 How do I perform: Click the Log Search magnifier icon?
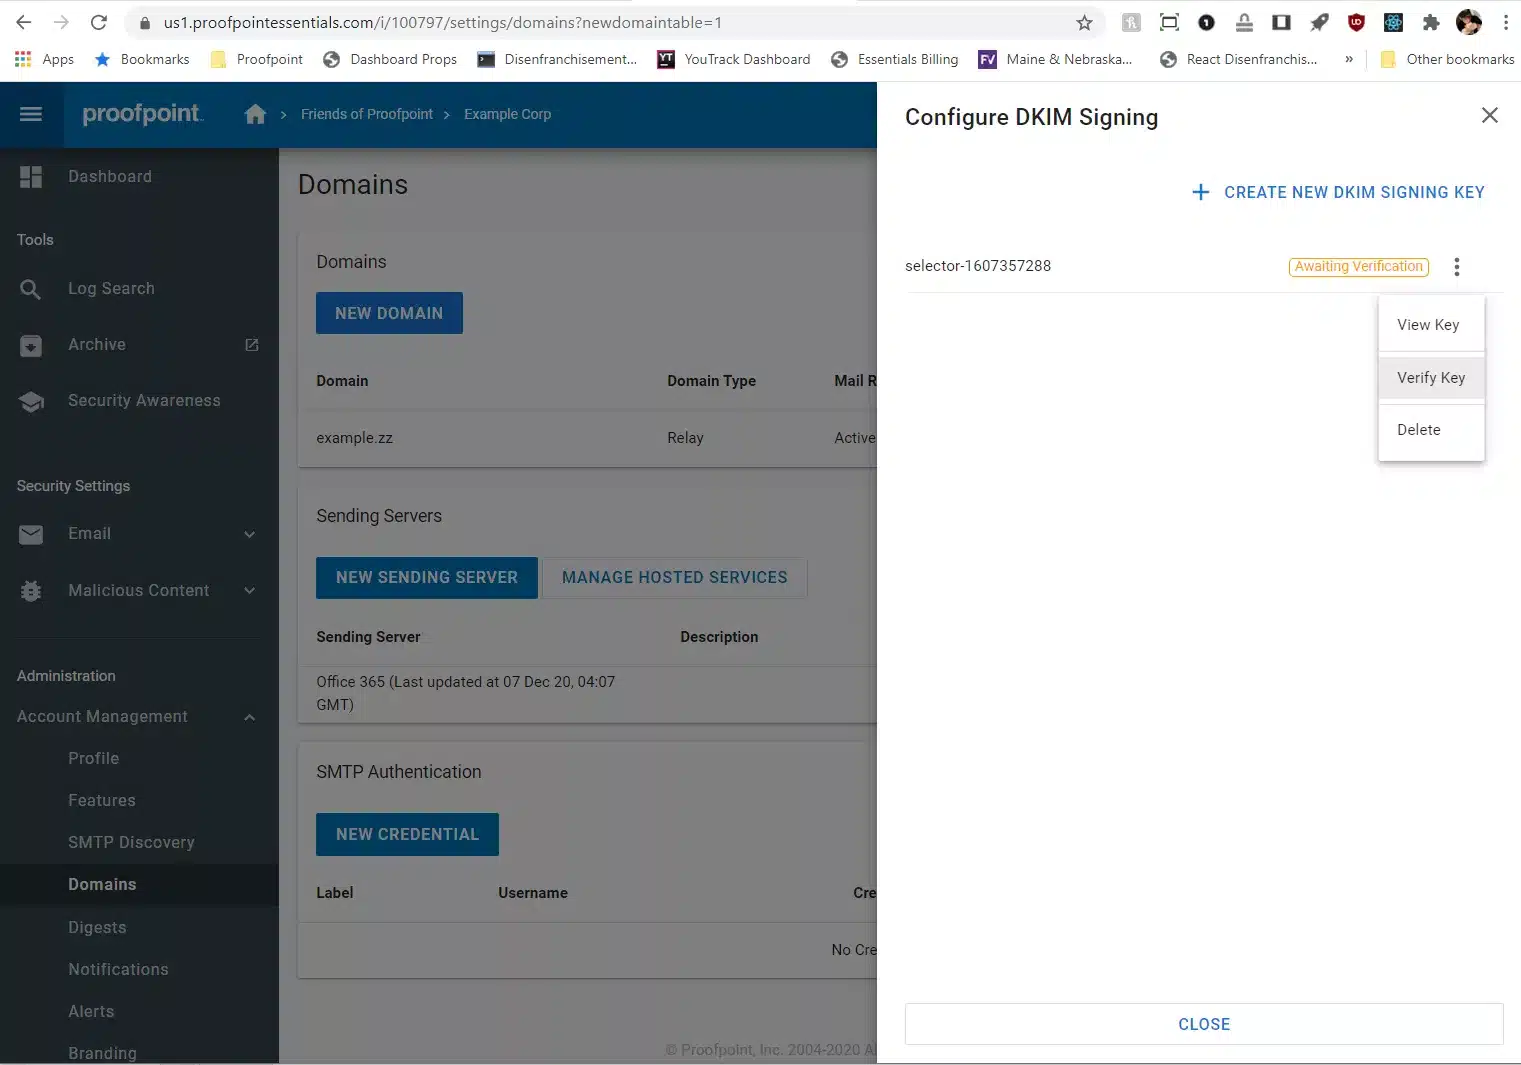tap(31, 289)
